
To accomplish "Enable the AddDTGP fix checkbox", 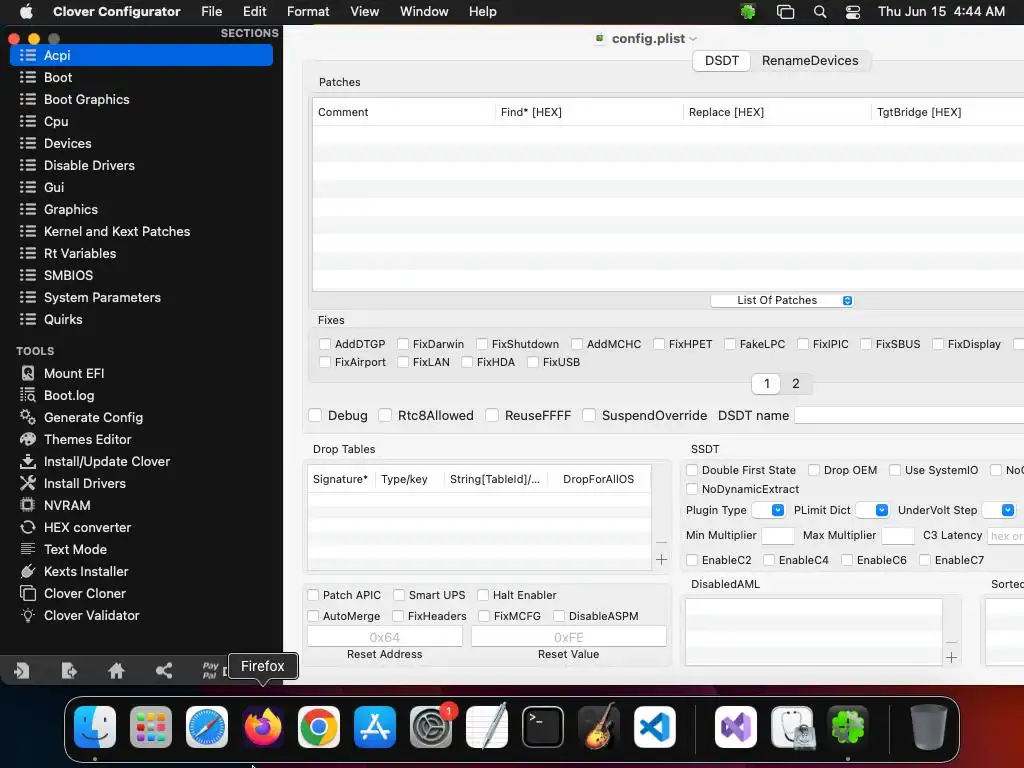I will pyautogui.click(x=325, y=344).
